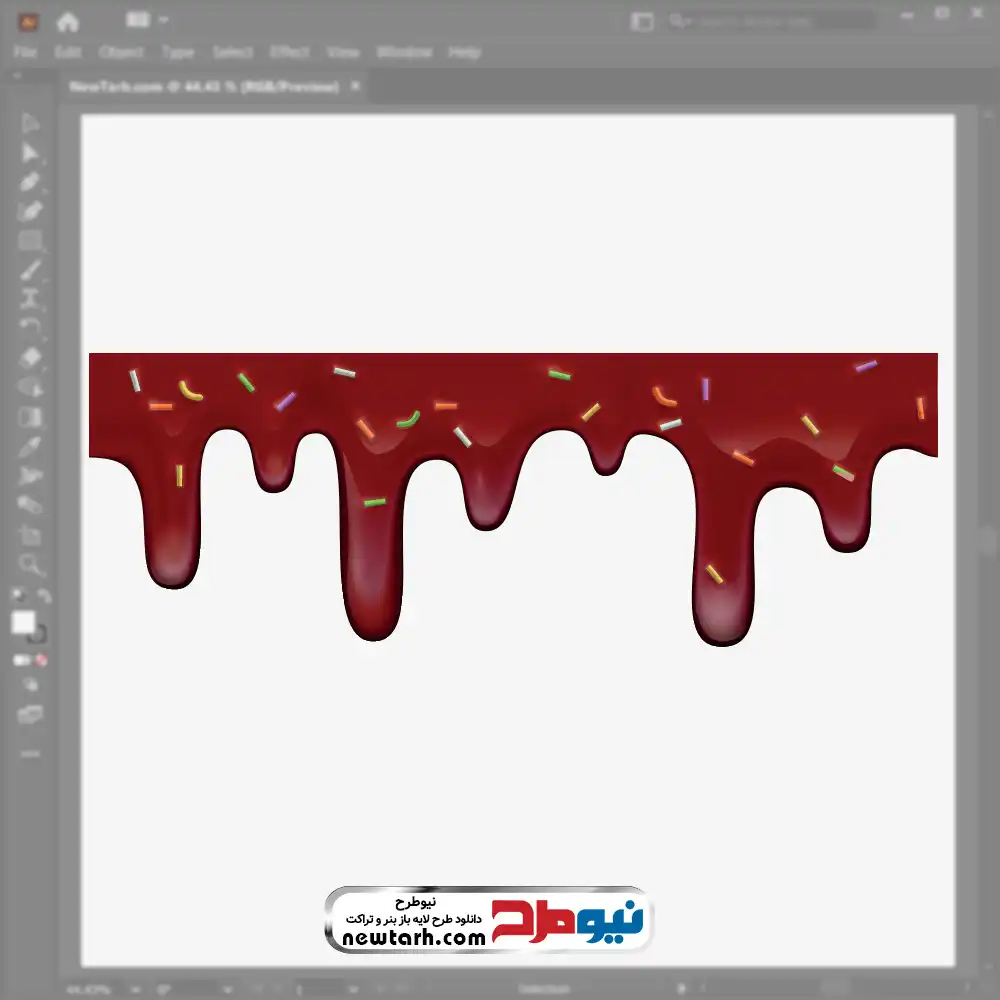Click the Fill color swatch

[x=23, y=623]
